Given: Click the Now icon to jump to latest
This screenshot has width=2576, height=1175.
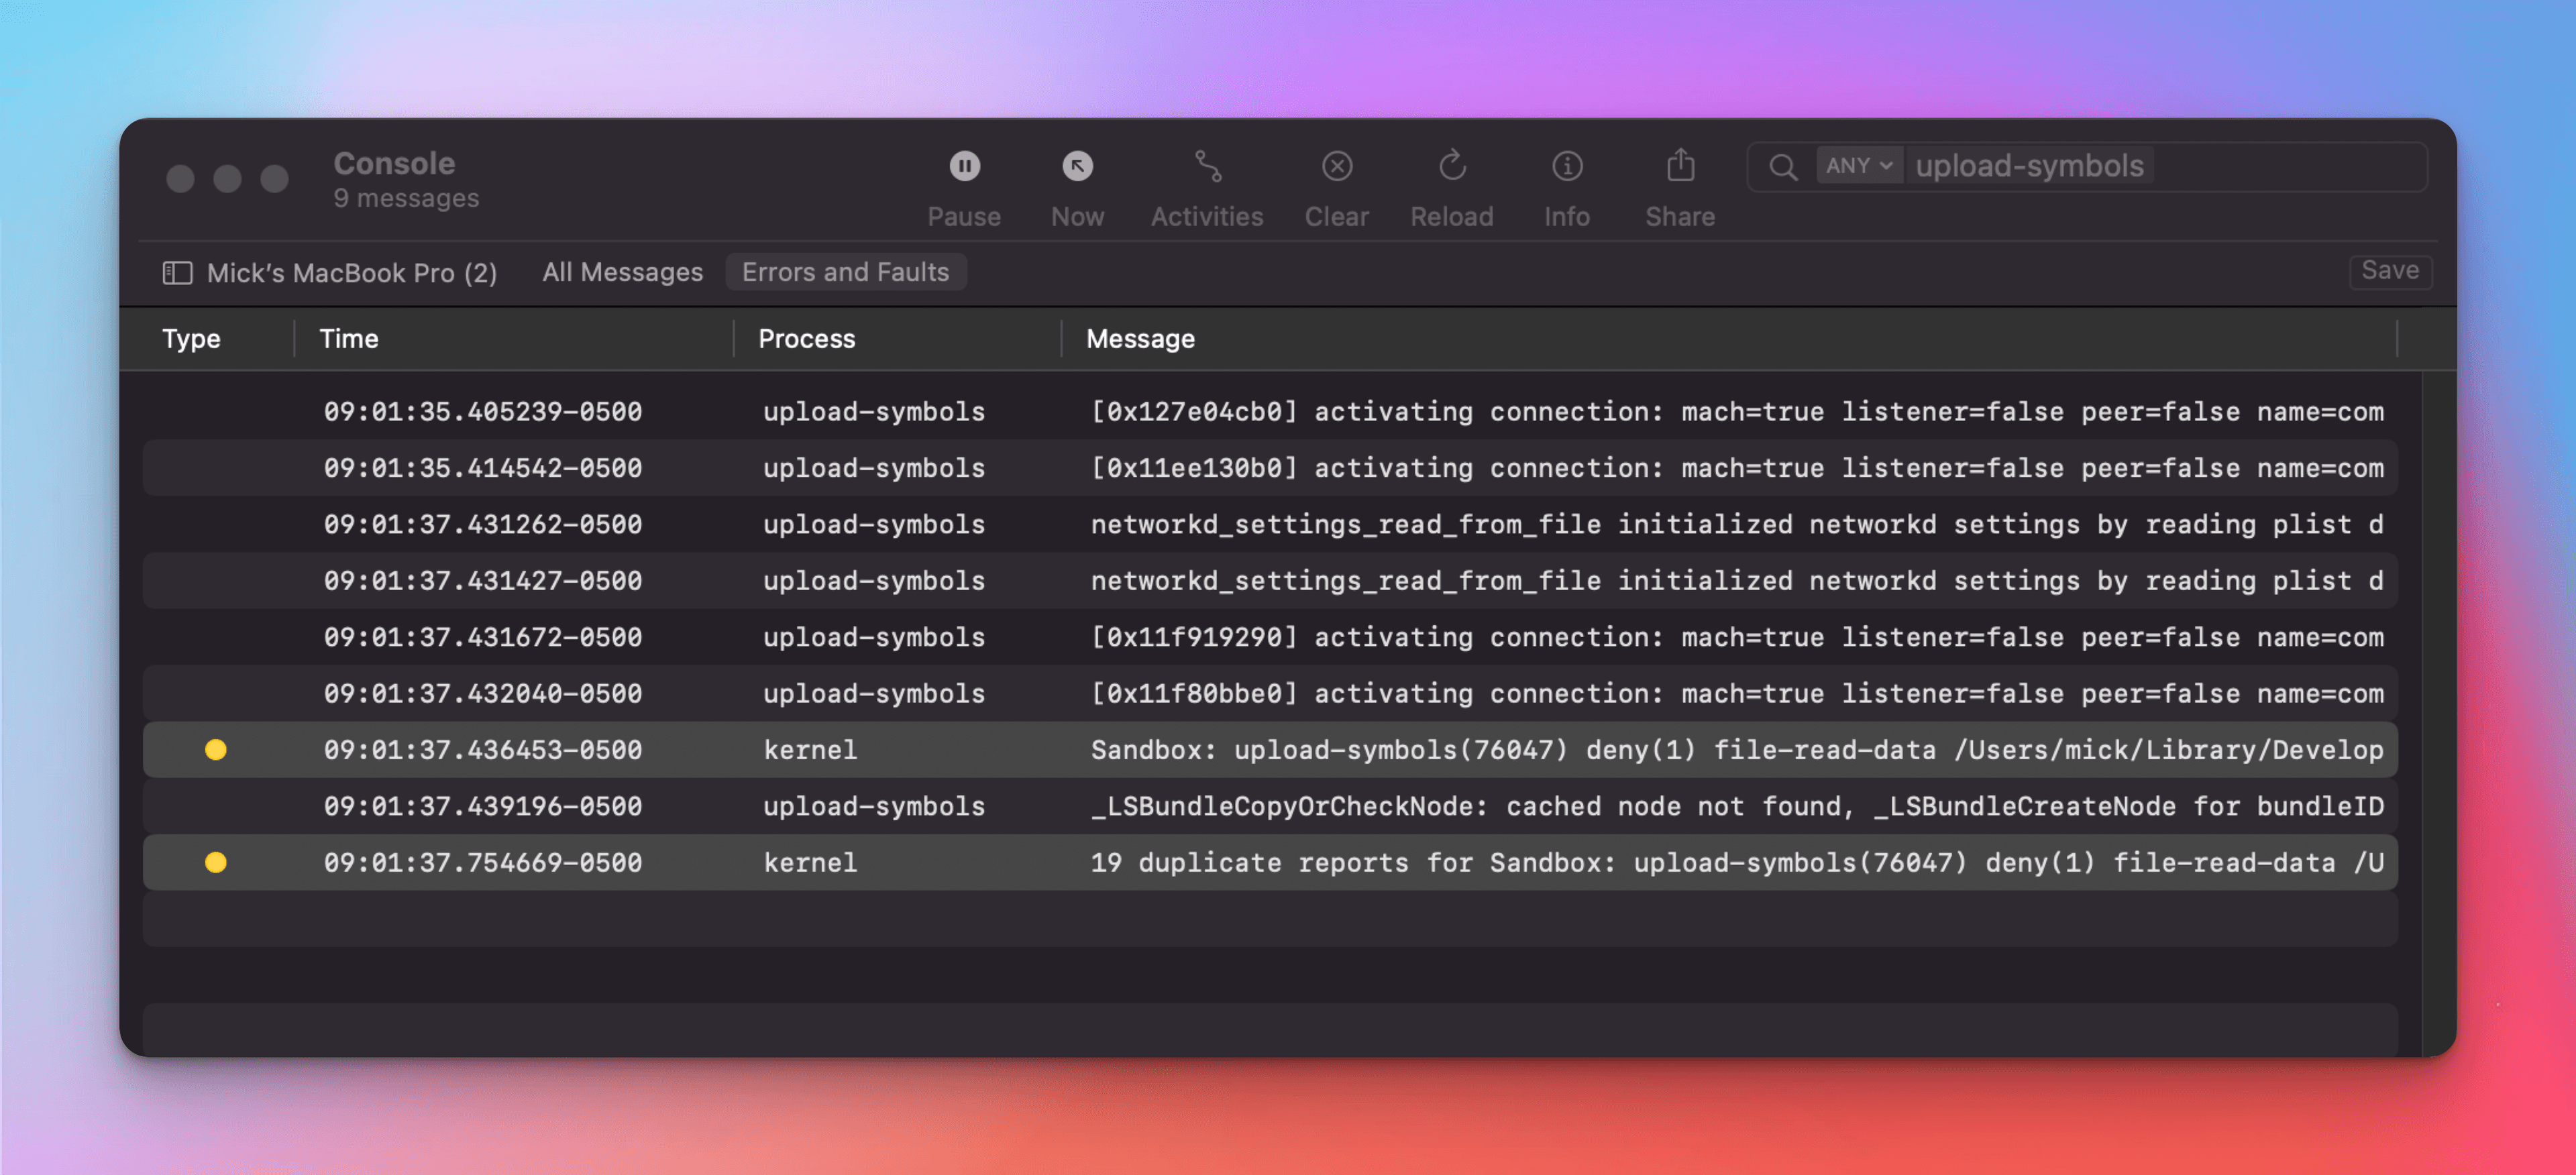Looking at the screenshot, I should 1077,166.
